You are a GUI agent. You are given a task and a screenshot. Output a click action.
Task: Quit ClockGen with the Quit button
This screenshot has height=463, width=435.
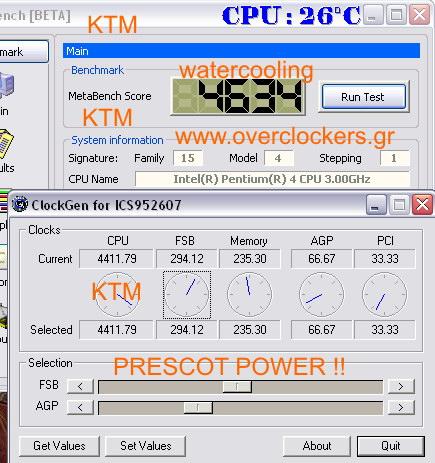pyautogui.click(x=391, y=446)
